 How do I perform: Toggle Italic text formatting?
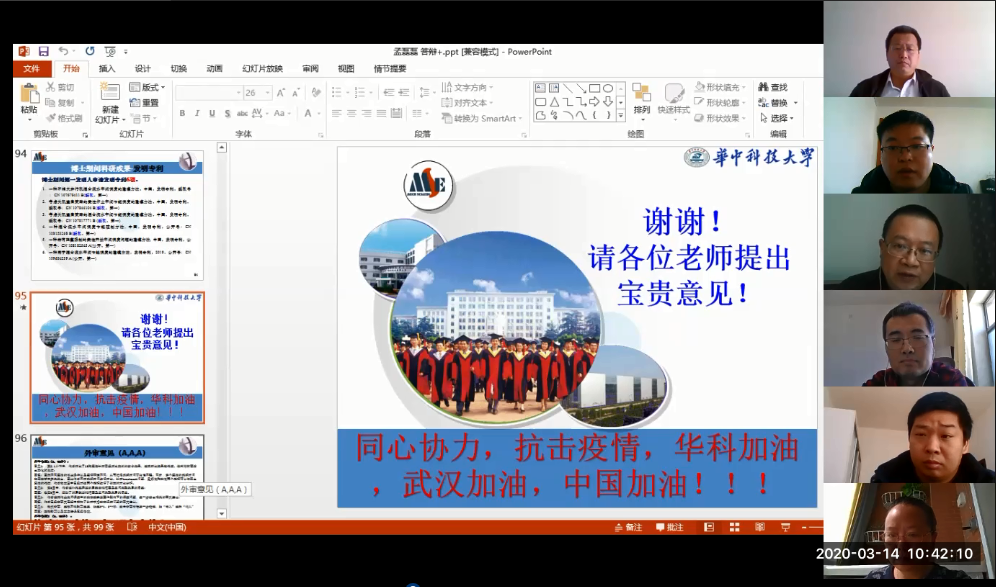coord(197,114)
